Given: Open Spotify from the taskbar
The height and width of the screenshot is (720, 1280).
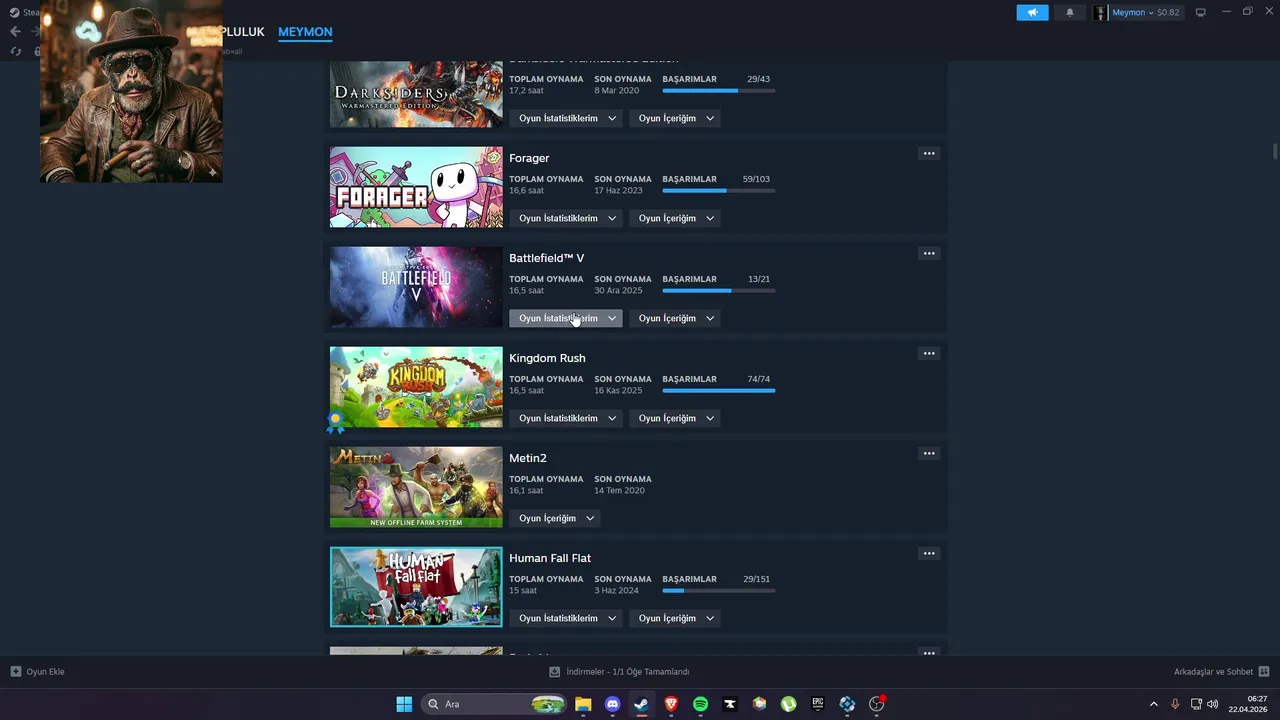Looking at the screenshot, I should [x=701, y=704].
